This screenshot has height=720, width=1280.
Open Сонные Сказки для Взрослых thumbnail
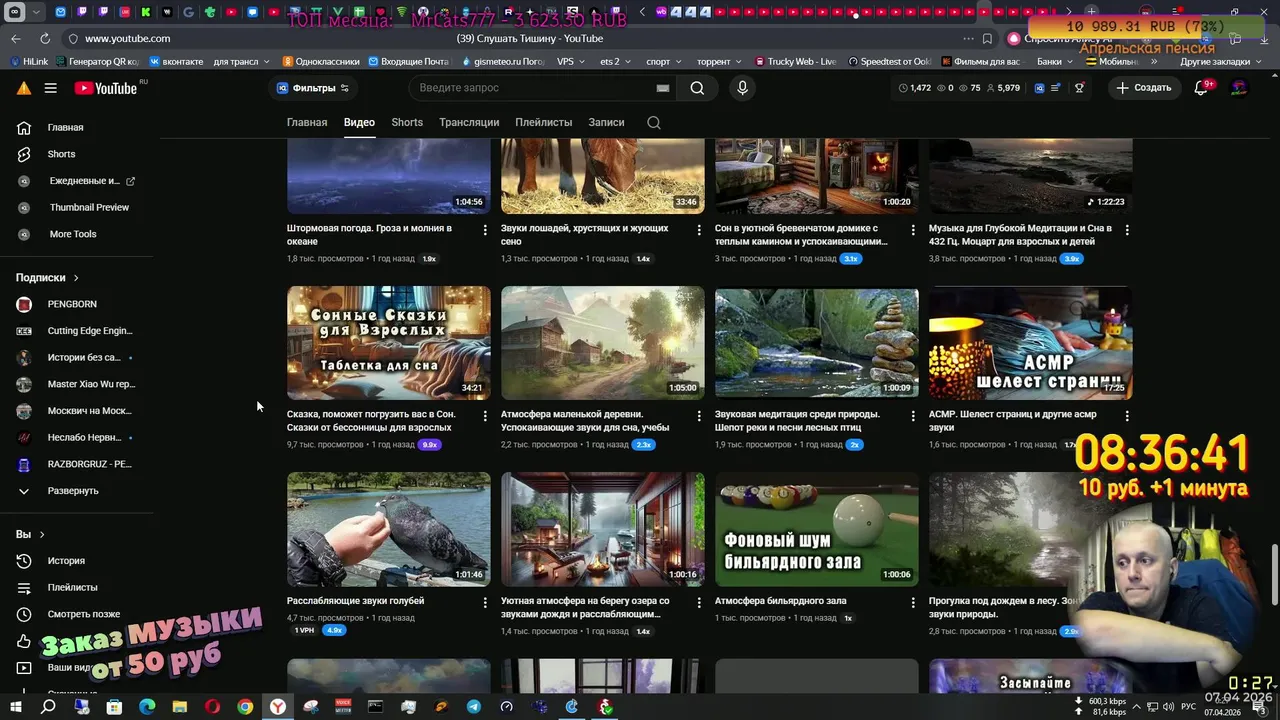click(x=389, y=343)
